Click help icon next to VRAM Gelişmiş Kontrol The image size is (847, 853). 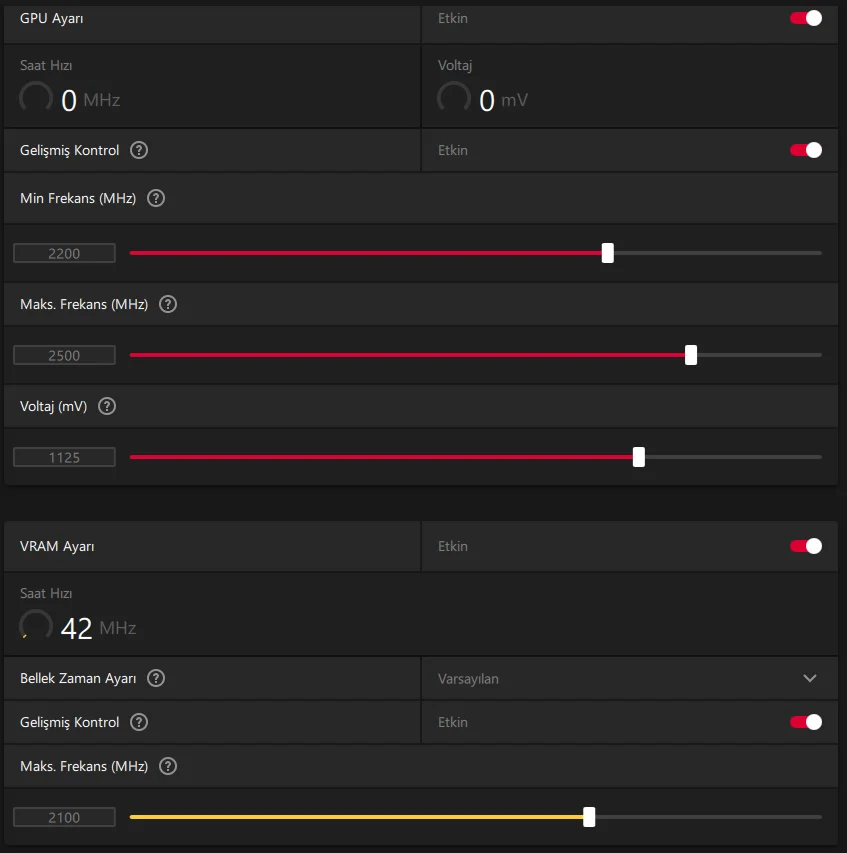pos(139,722)
